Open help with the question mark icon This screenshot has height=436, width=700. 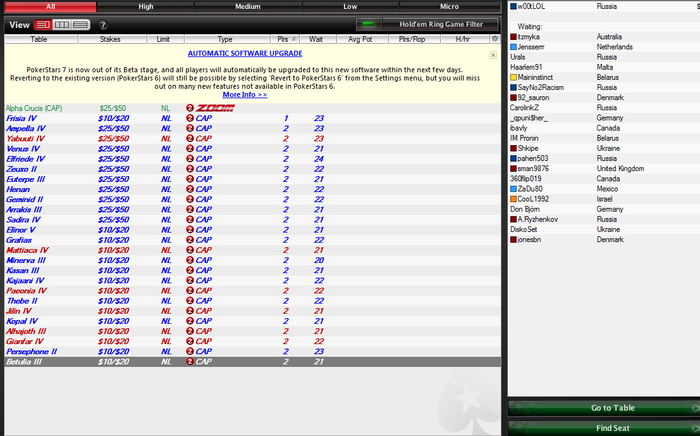[x=103, y=25]
